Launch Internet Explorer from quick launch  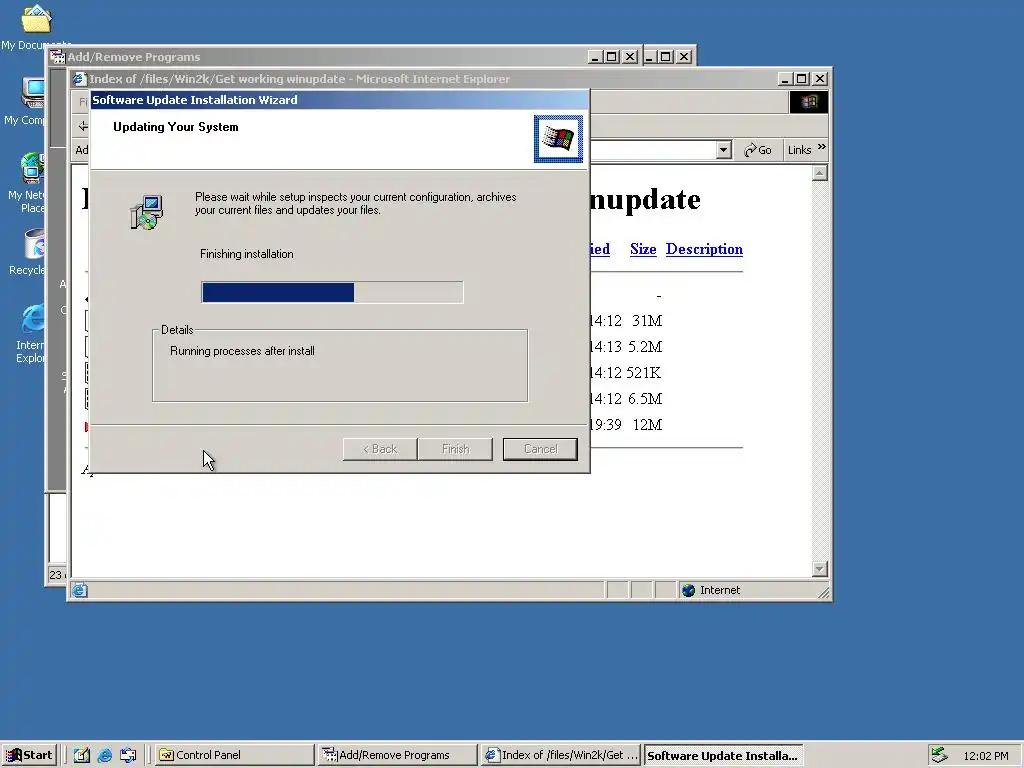[104, 755]
